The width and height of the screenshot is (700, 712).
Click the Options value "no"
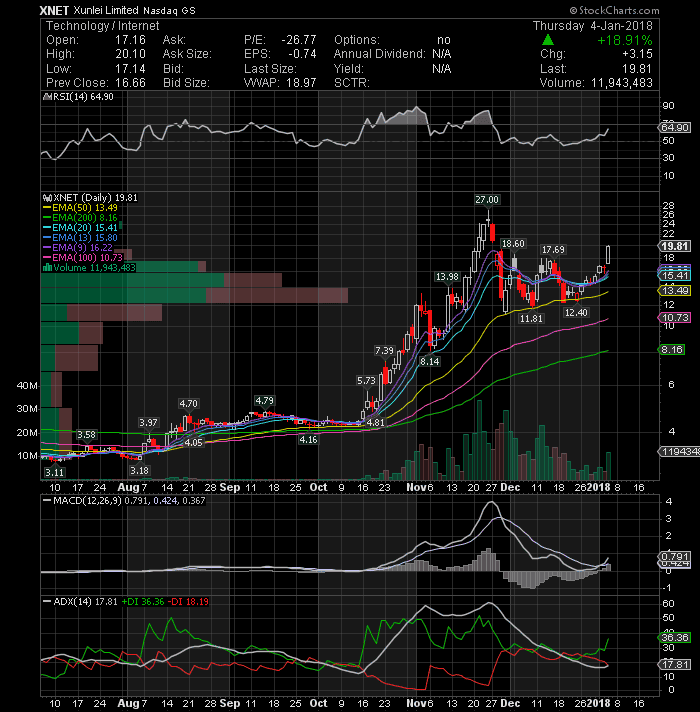(444, 40)
